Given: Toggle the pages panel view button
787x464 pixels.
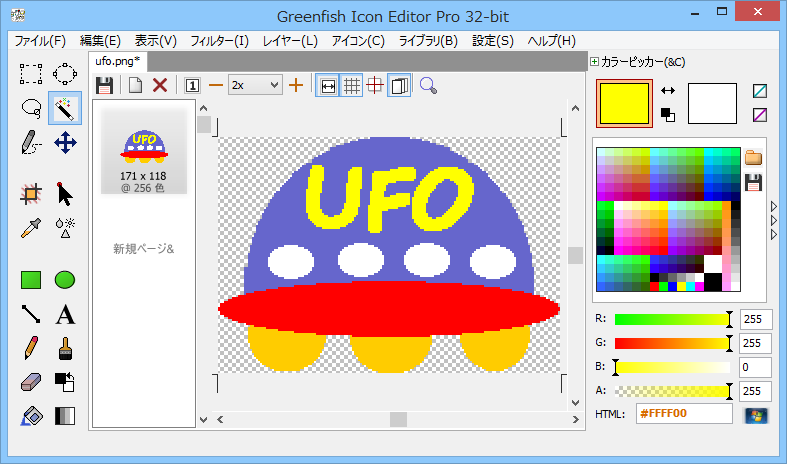Looking at the screenshot, I should [399, 86].
